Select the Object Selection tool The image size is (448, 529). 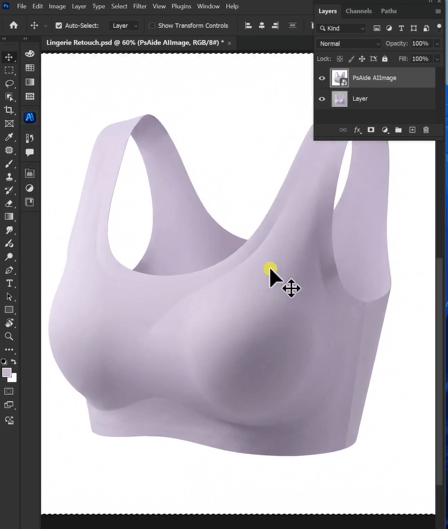tap(9, 97)
